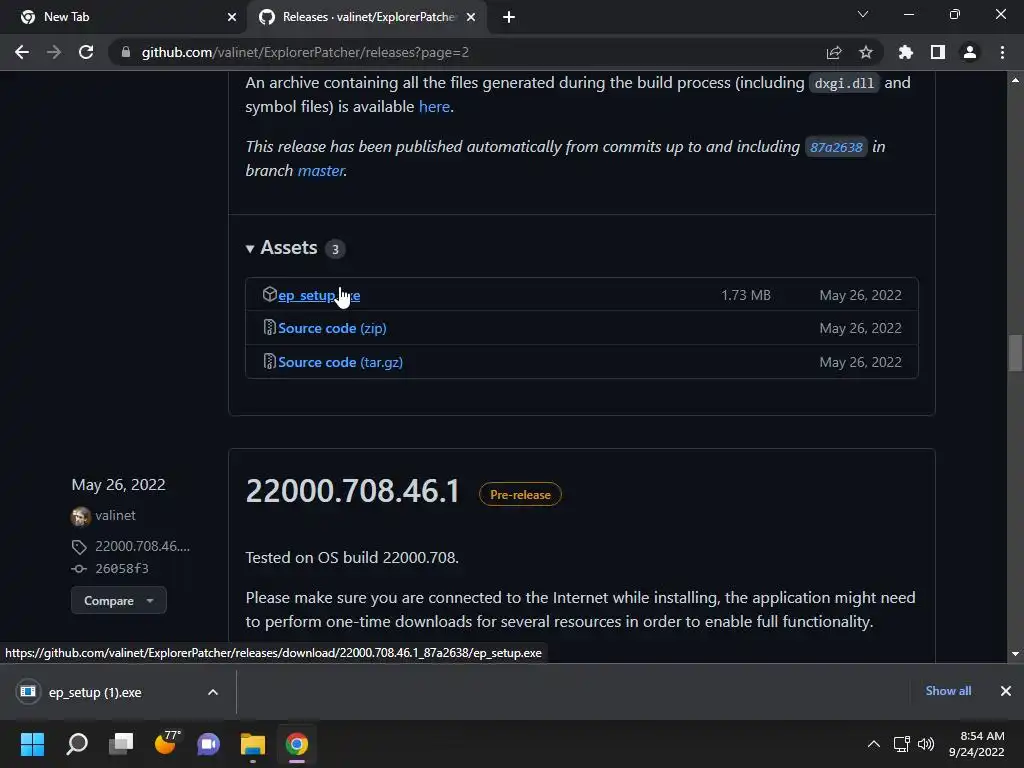Open Chrome profile avatar
Image resolution: width=1024 pixels, height=768 pixels.
pyautogui.click(x=970, y=52)
